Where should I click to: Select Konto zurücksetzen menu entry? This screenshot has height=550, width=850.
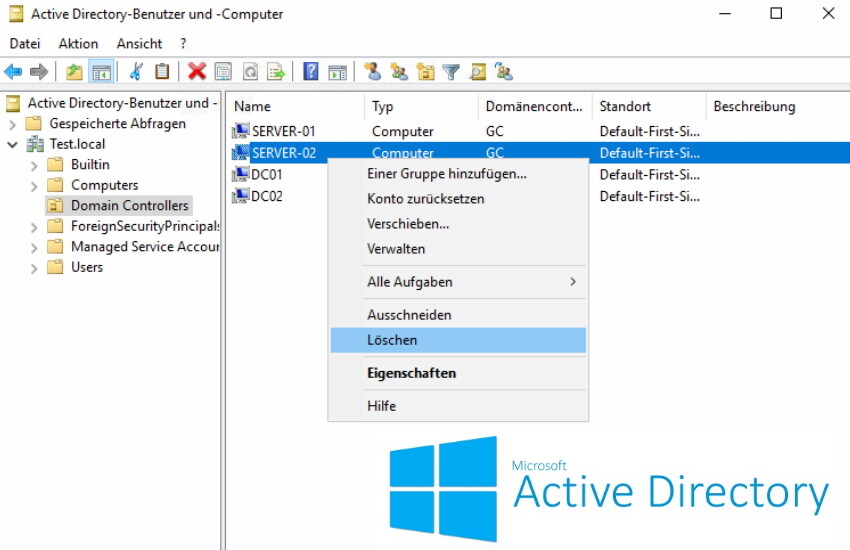tap(458, 199)
